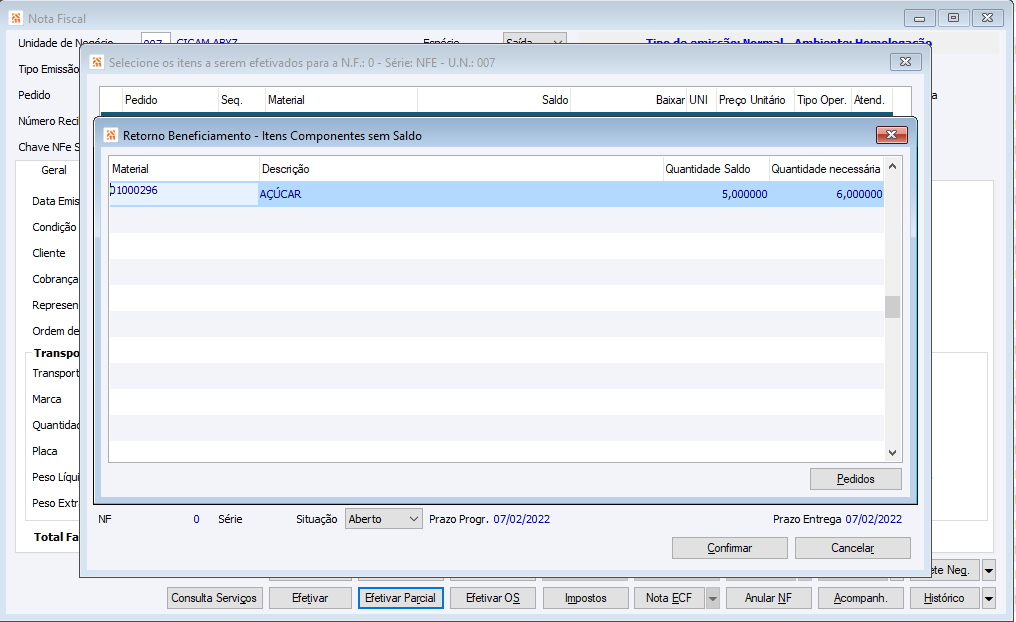Screen dimensions: 1016x622
Task: Click the Anular NF button
Action: pos(768,598)
